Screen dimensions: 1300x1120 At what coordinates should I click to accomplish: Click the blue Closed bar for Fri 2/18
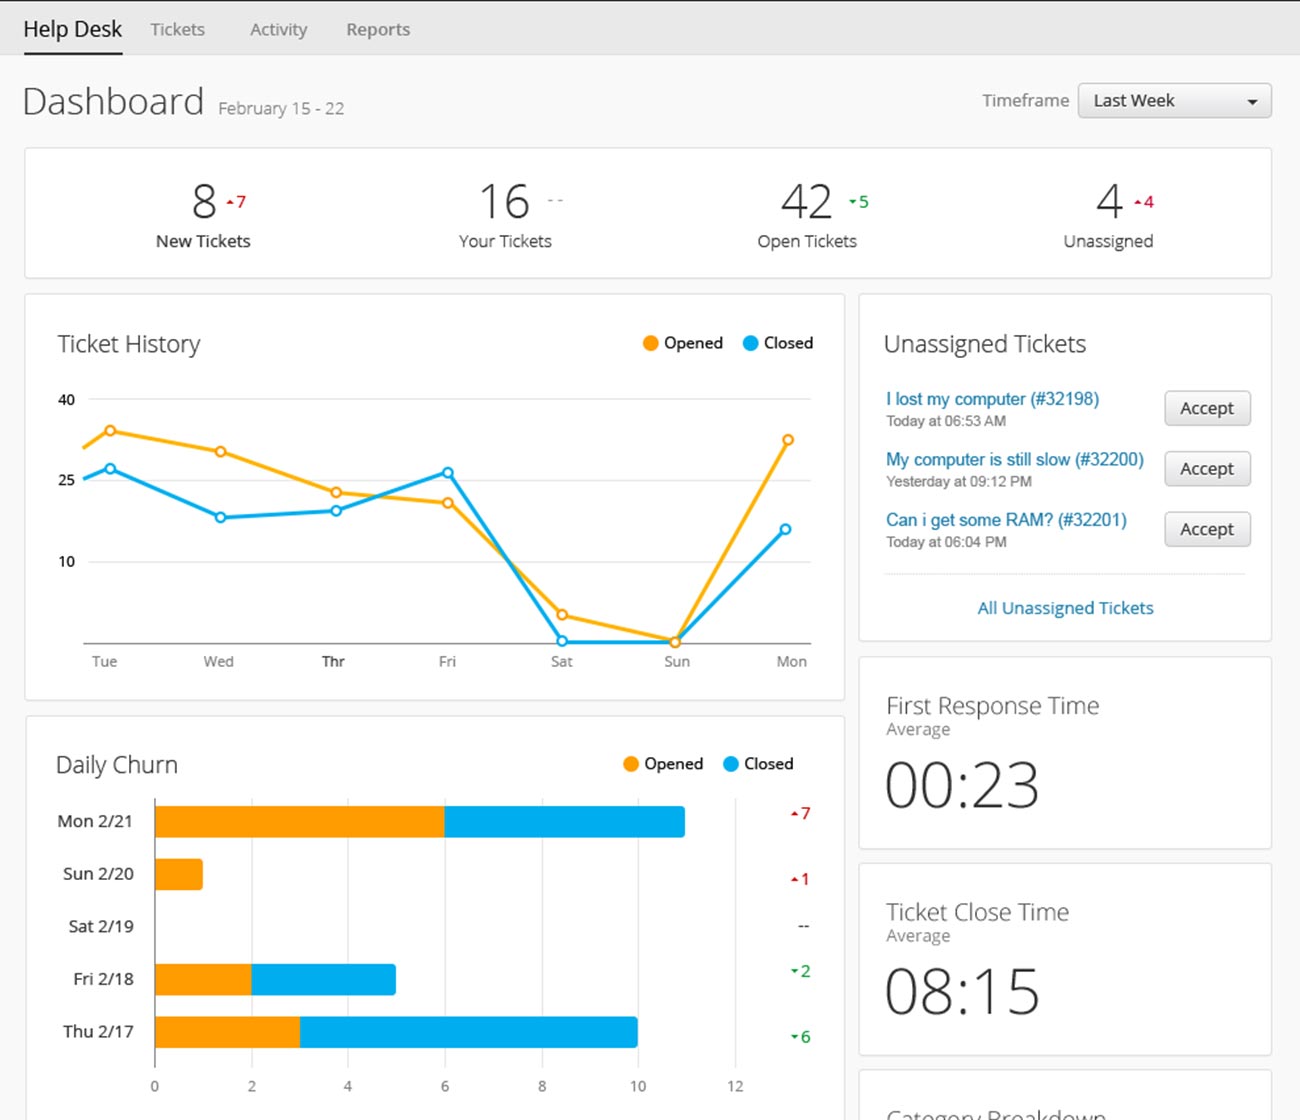point(324,979)
